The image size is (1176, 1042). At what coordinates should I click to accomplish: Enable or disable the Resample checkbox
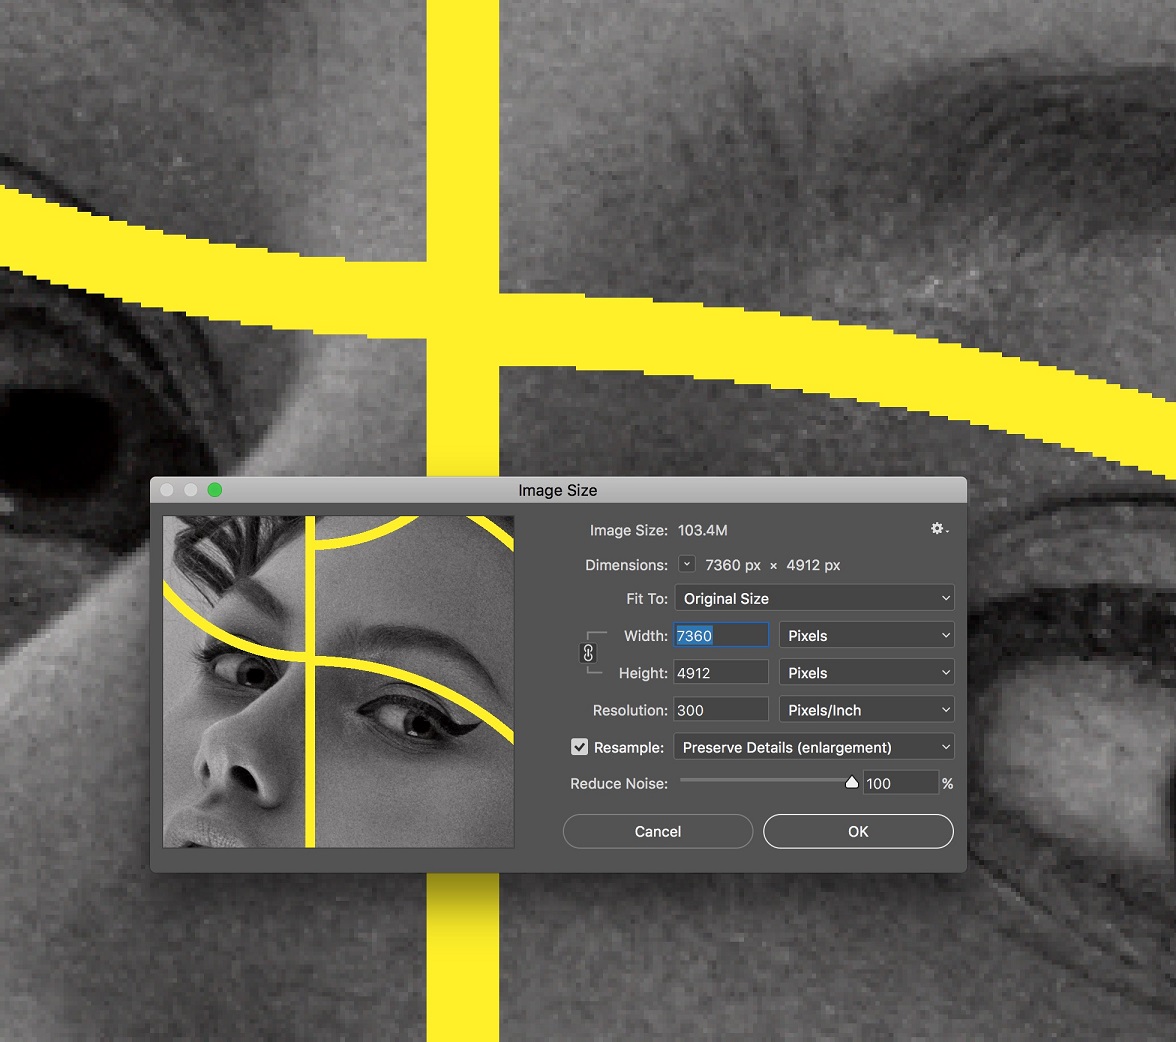[x=580, y=747]
